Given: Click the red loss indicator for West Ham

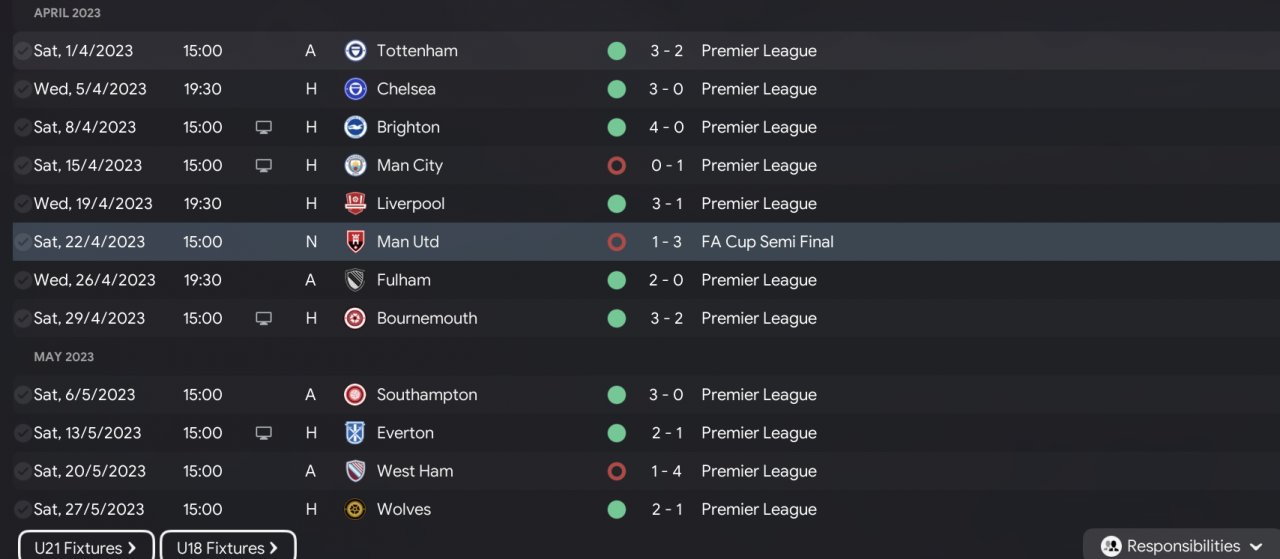Looking at the screenshot, I should [617, 471].
